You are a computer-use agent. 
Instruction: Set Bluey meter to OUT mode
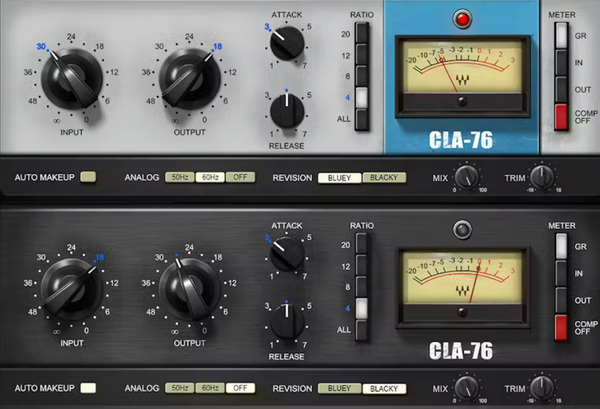(561, 90)
